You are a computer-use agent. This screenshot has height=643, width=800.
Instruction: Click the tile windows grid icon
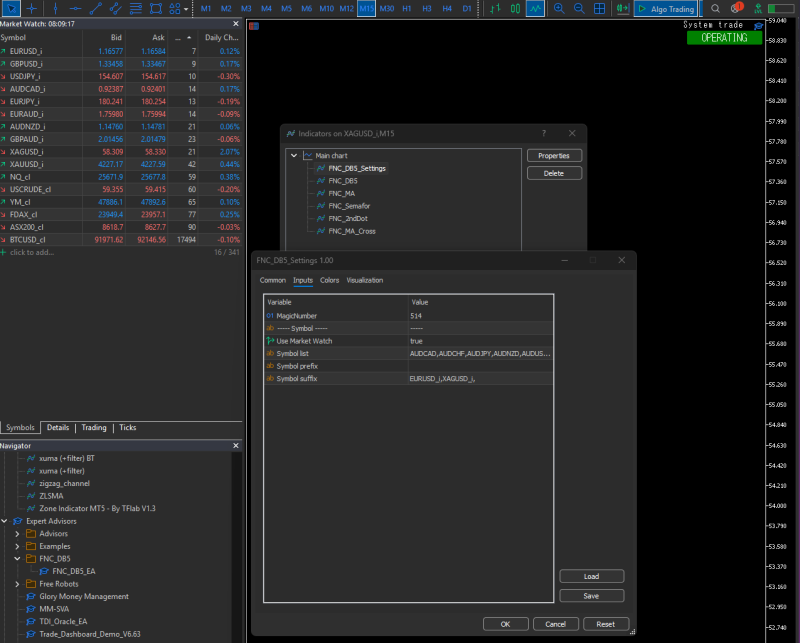pos(598,8)
